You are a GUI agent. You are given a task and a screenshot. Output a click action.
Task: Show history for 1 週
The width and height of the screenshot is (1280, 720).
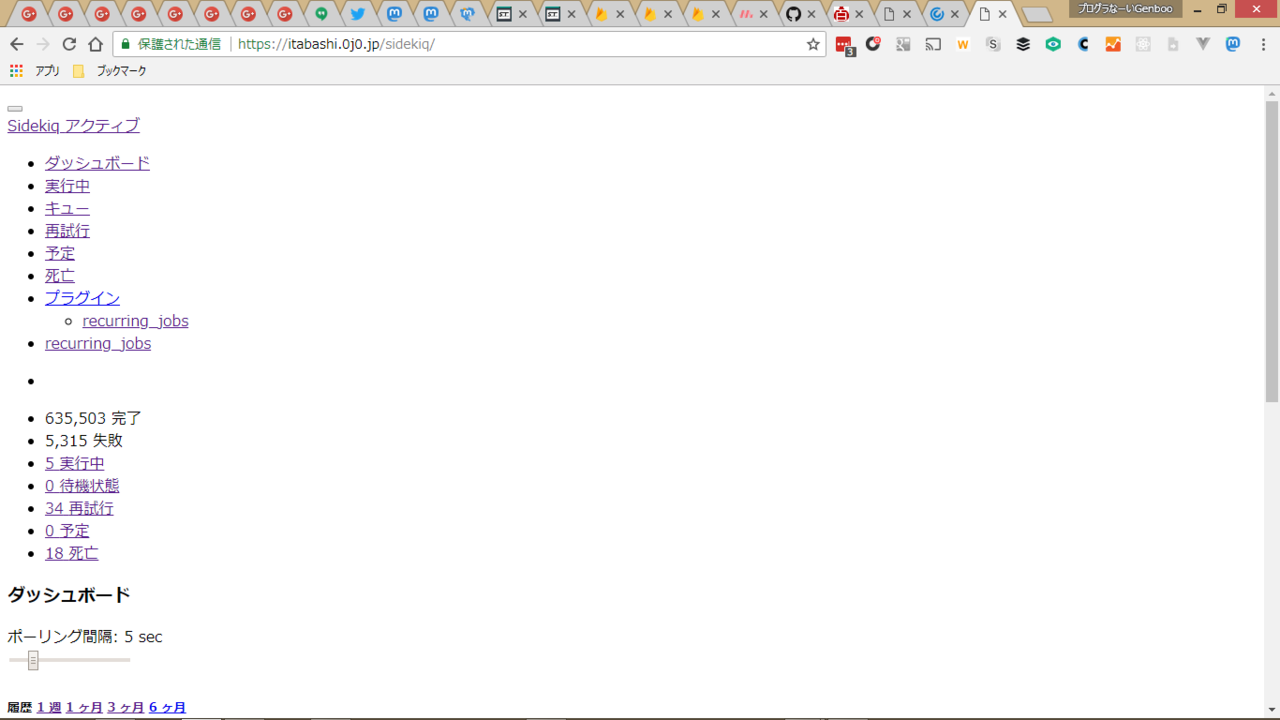(x=49, y=707)
